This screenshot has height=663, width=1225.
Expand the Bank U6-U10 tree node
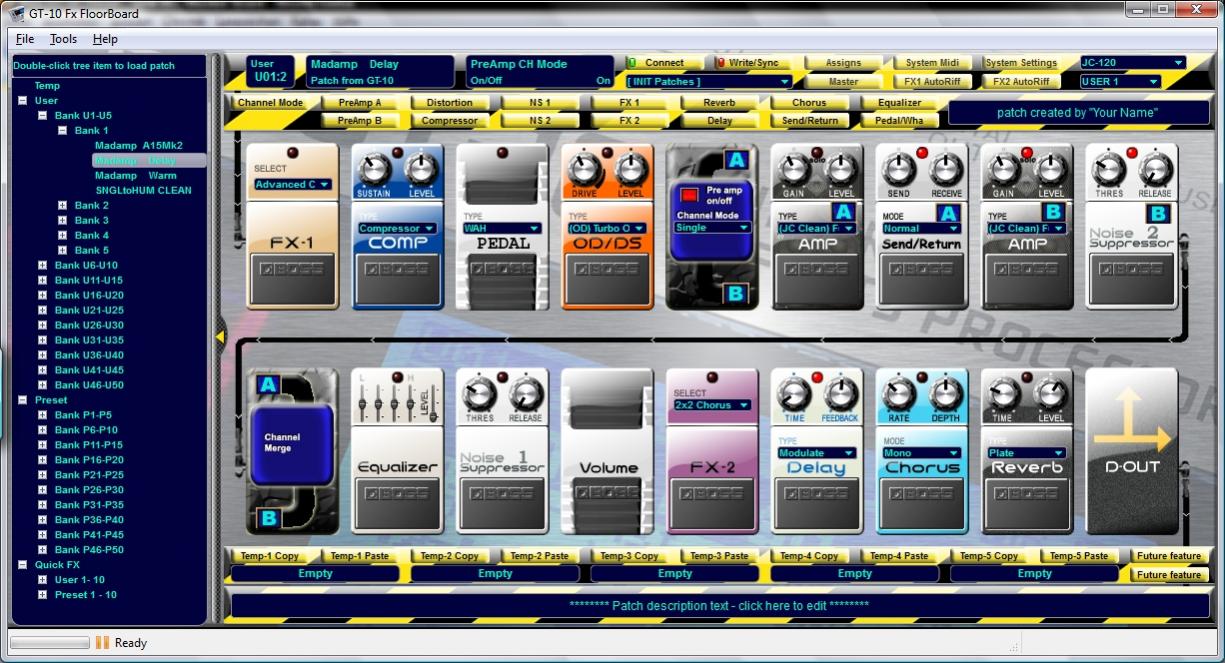[x=42, y=265]
